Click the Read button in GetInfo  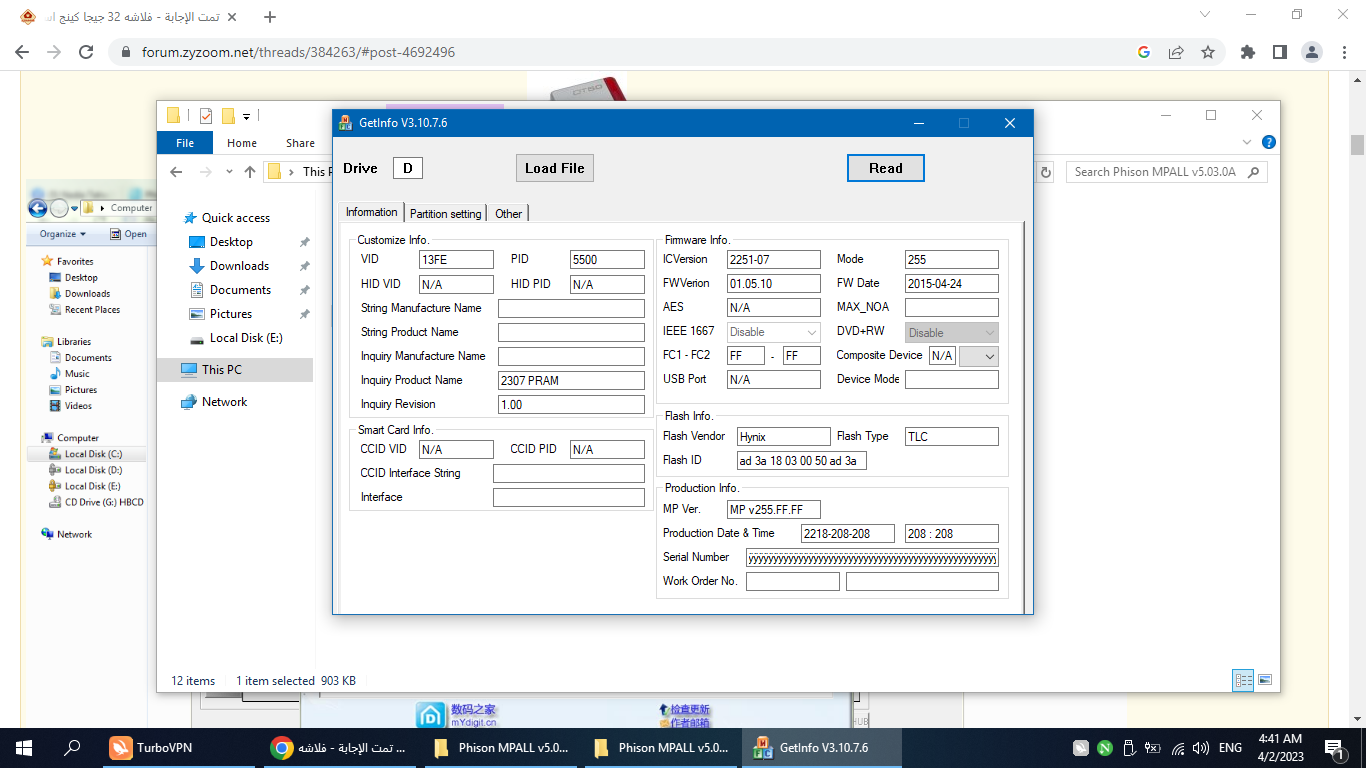click(885, 168)
